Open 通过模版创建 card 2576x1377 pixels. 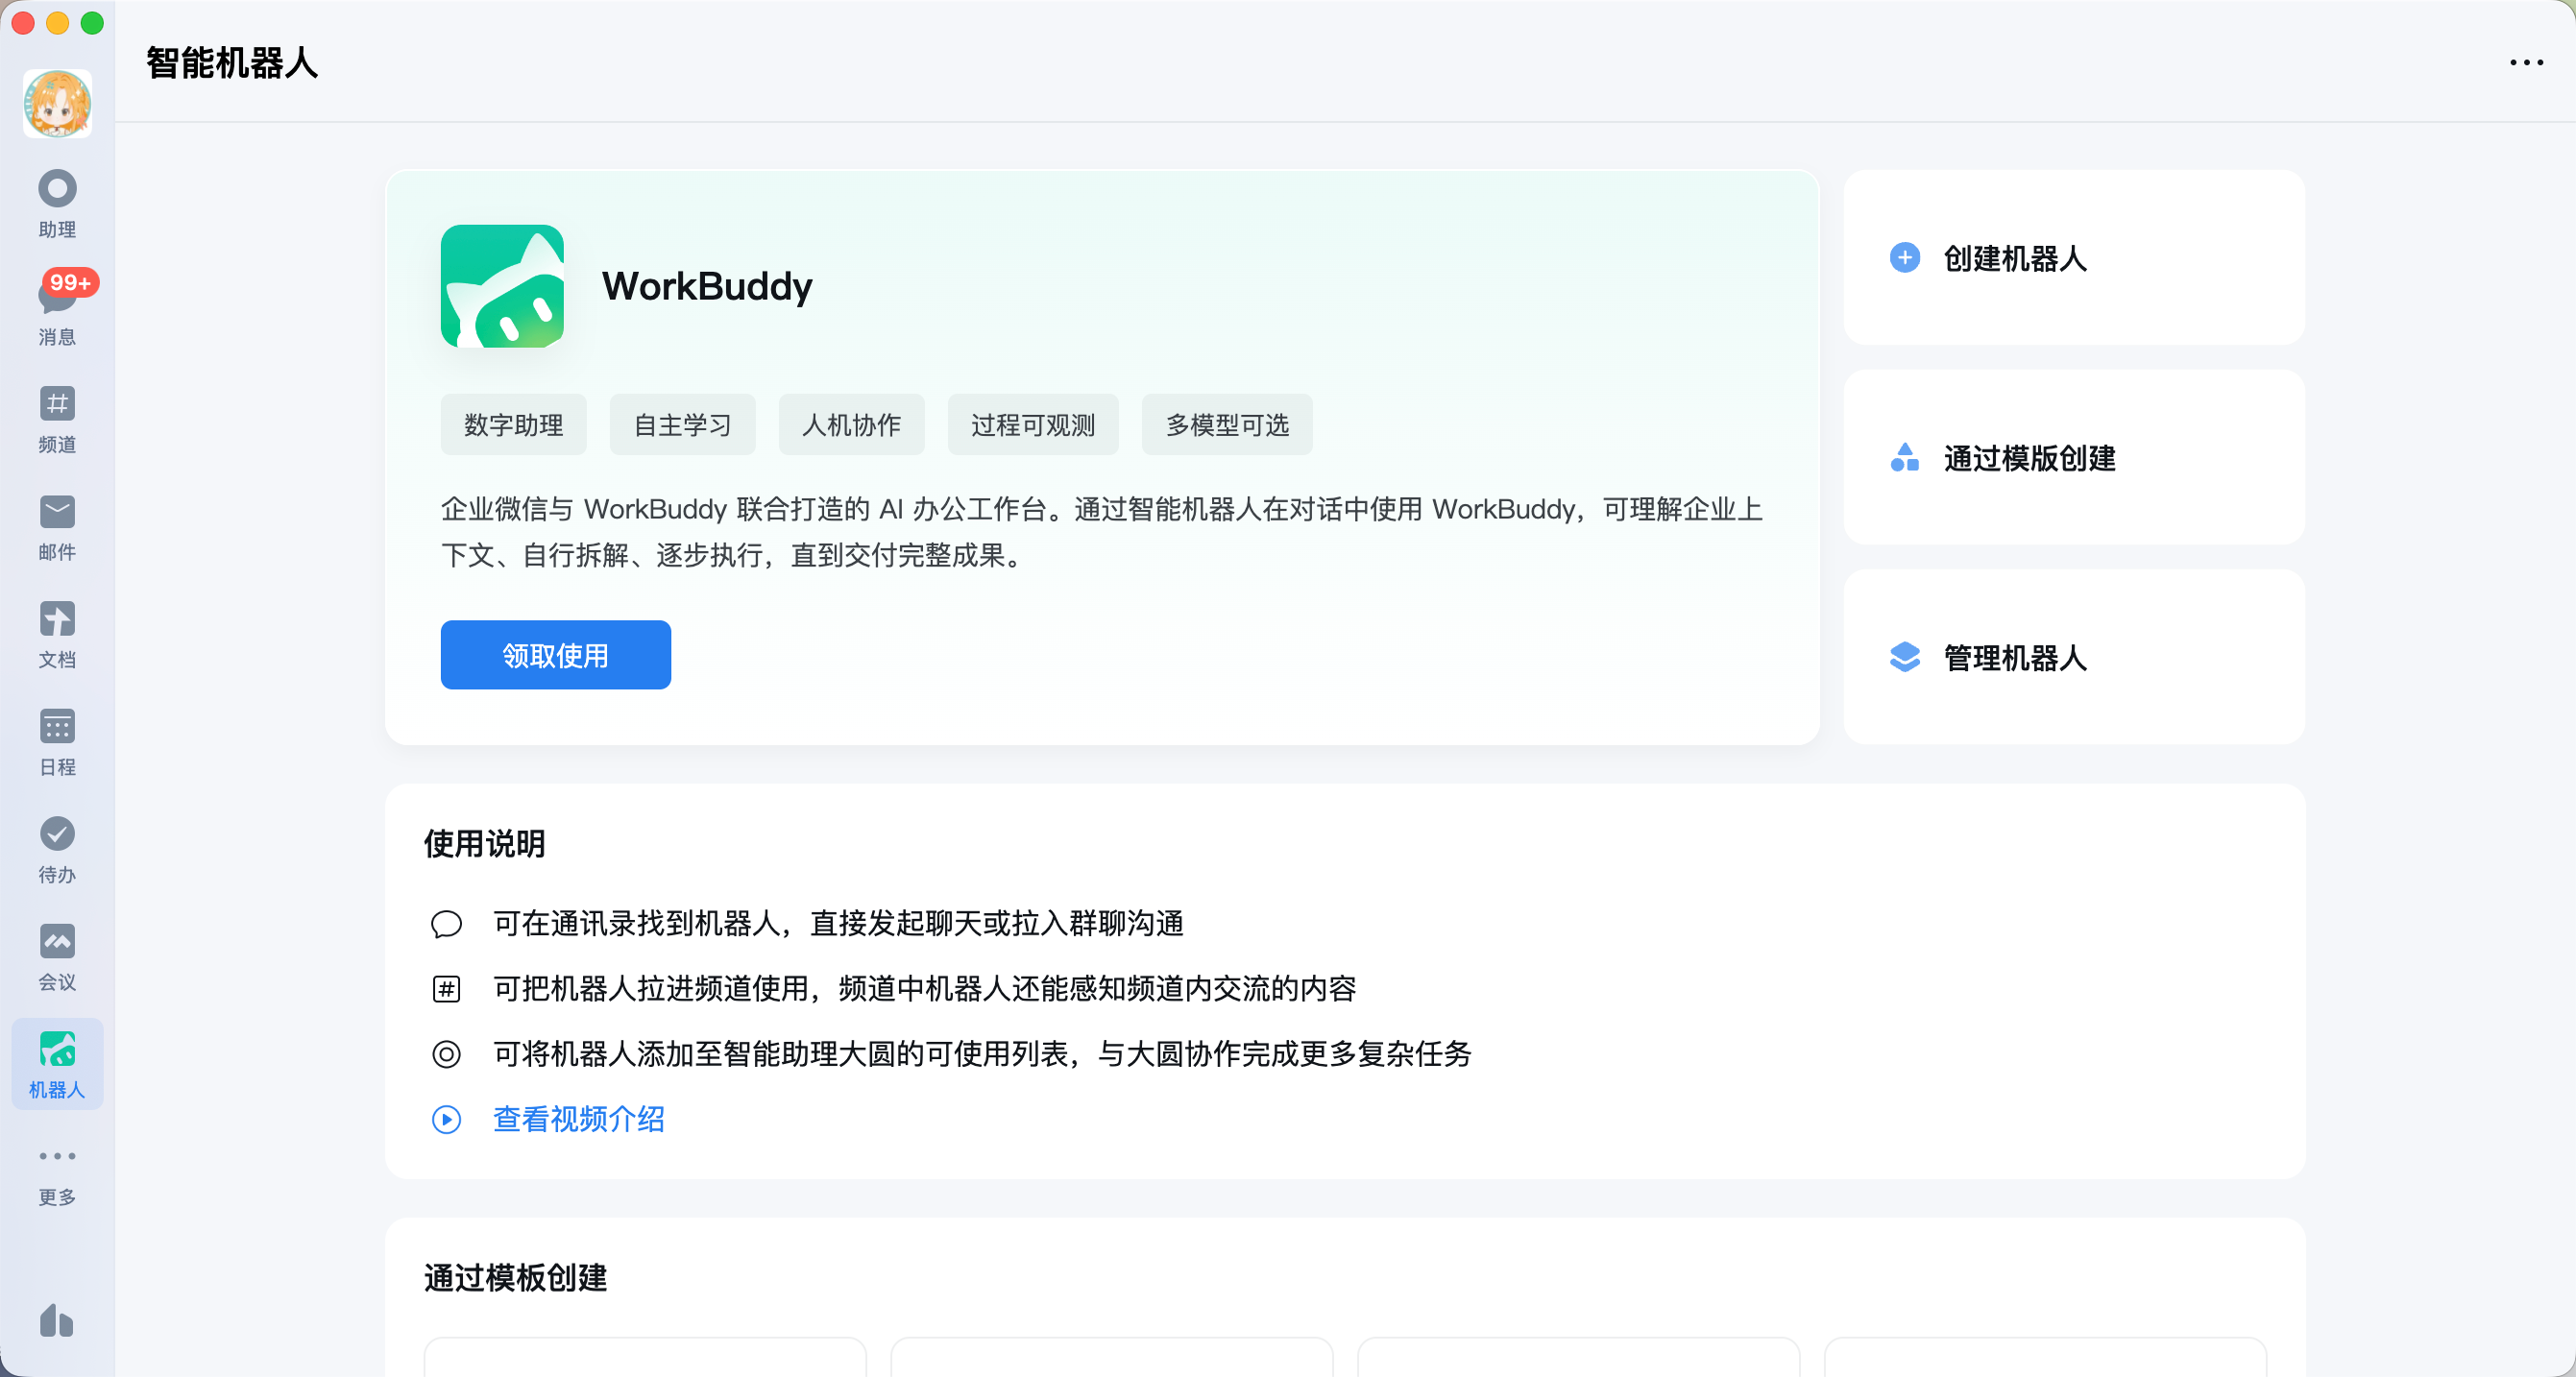[x=2073, y=457]
